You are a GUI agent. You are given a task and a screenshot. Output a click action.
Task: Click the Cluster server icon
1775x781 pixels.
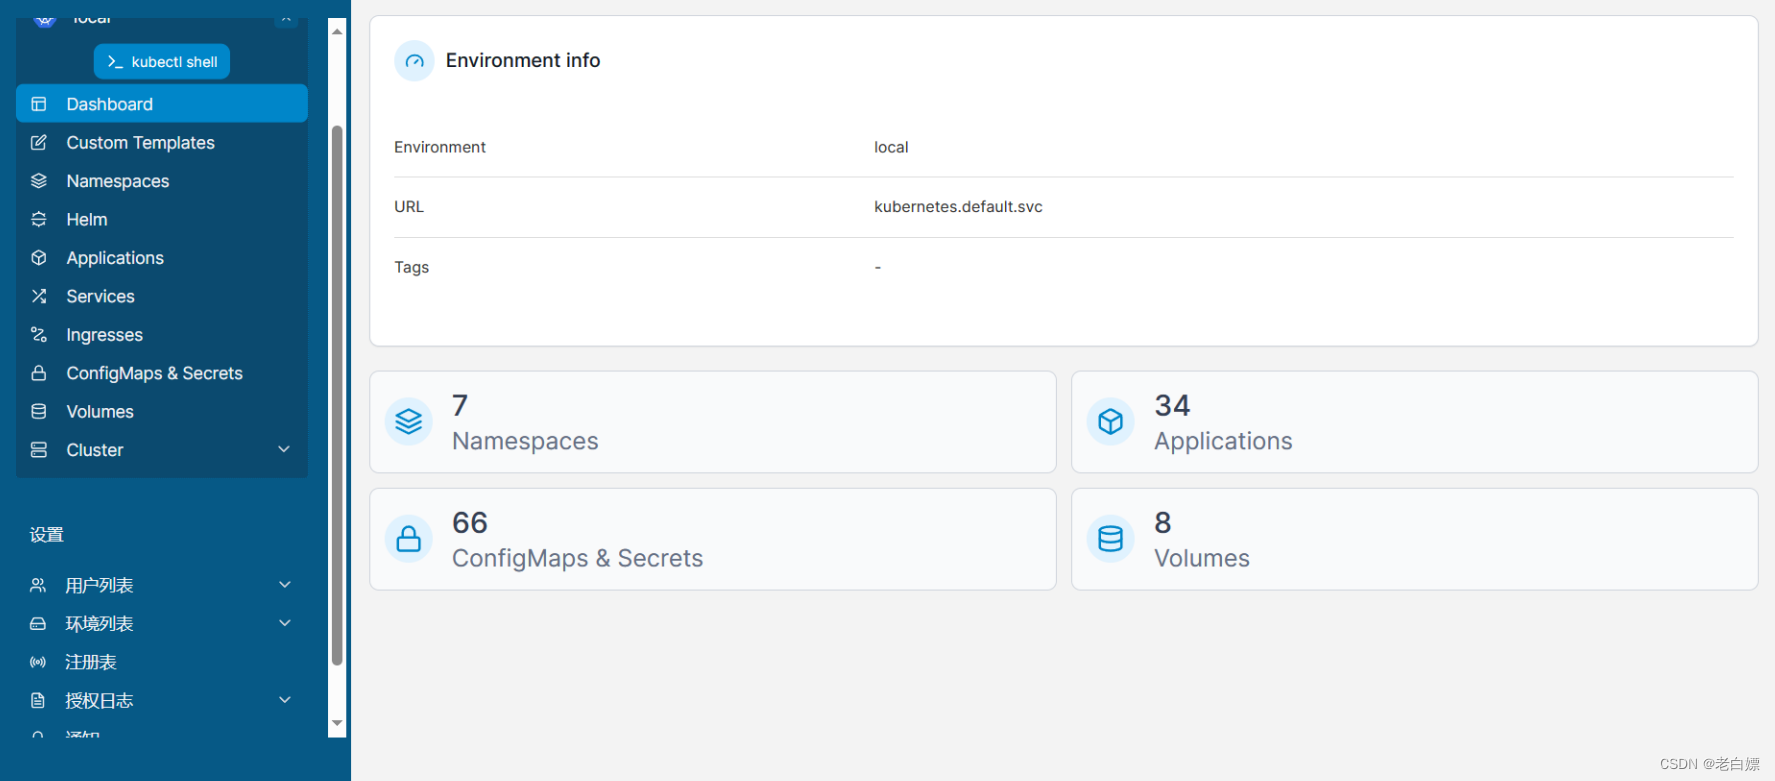point(39,450)
